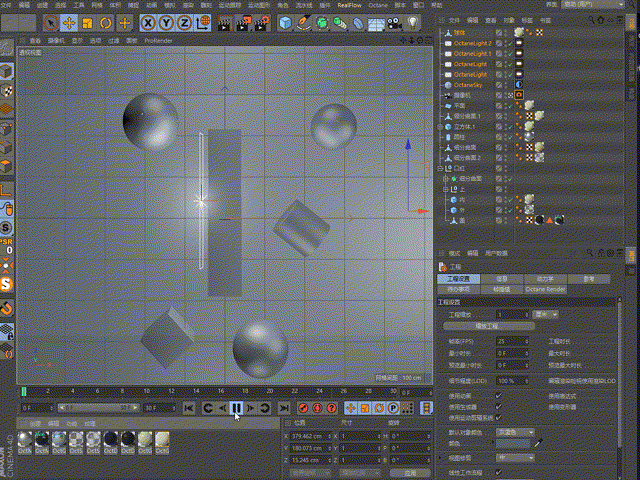Switch to Points mode
The height and width of the screenshot is (480, 640).
click(7, 129)
